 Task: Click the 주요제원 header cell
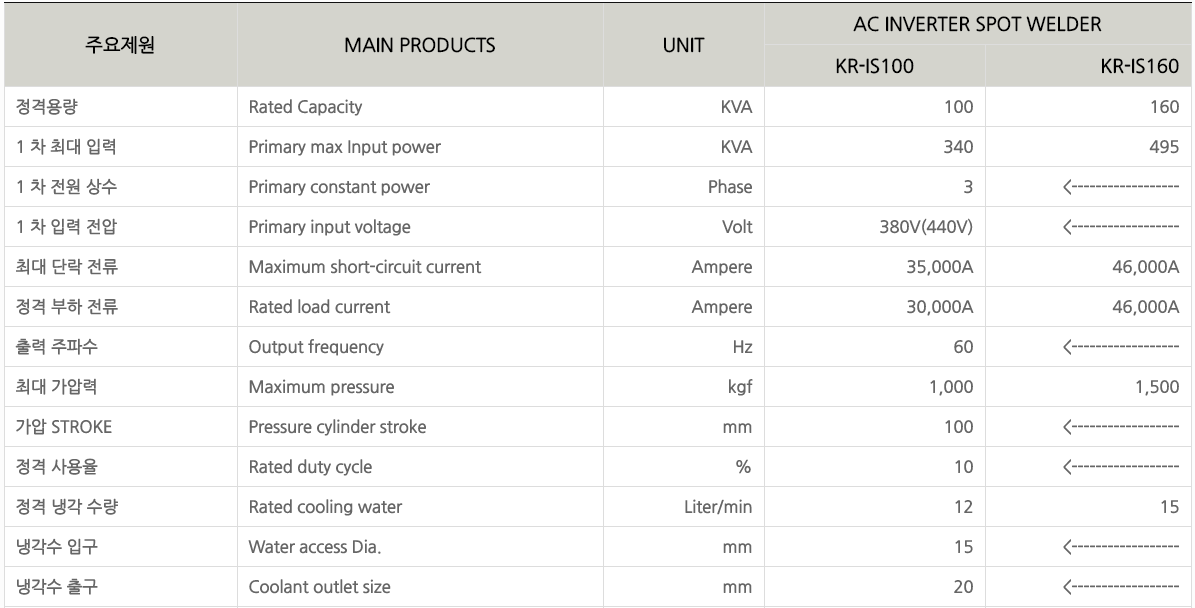[120, 45]
